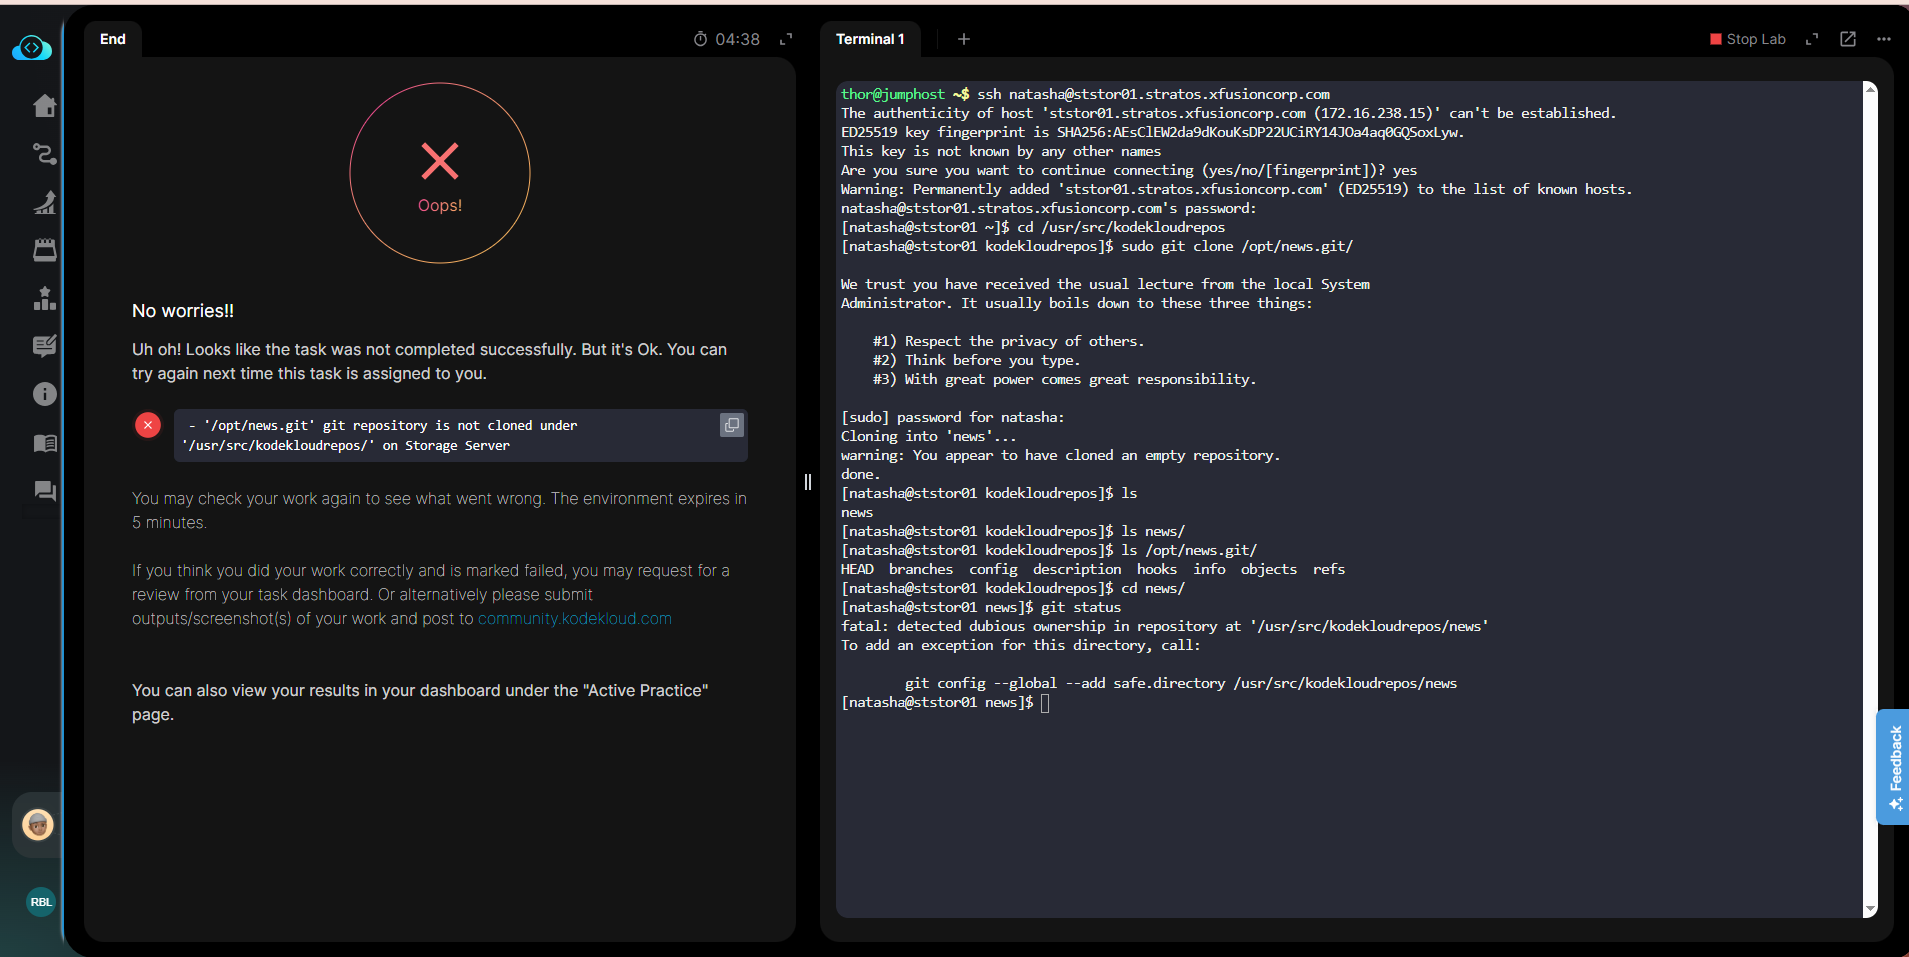Expand the task panel to fullscreen
This screenshot has width=1909, height=957.
click(x=786, y=39)
